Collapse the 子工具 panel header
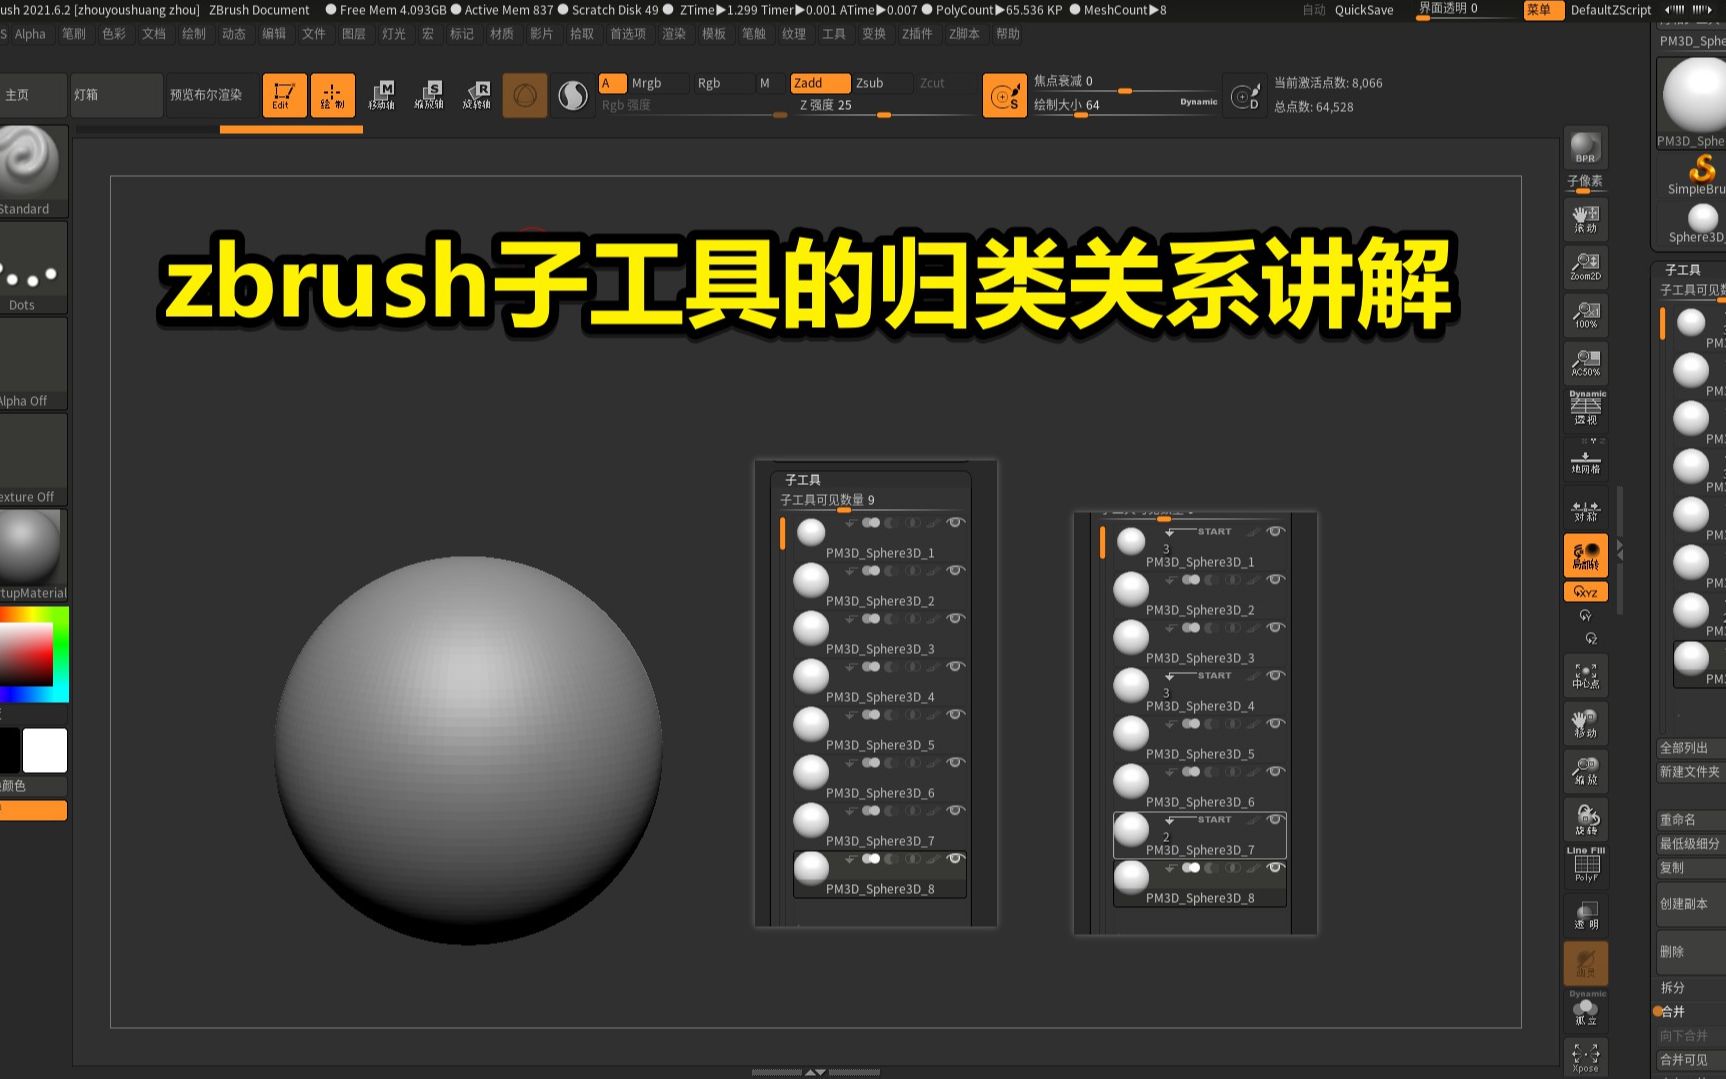The width and height of the screenshot is (1726, 1079). 1683,270
